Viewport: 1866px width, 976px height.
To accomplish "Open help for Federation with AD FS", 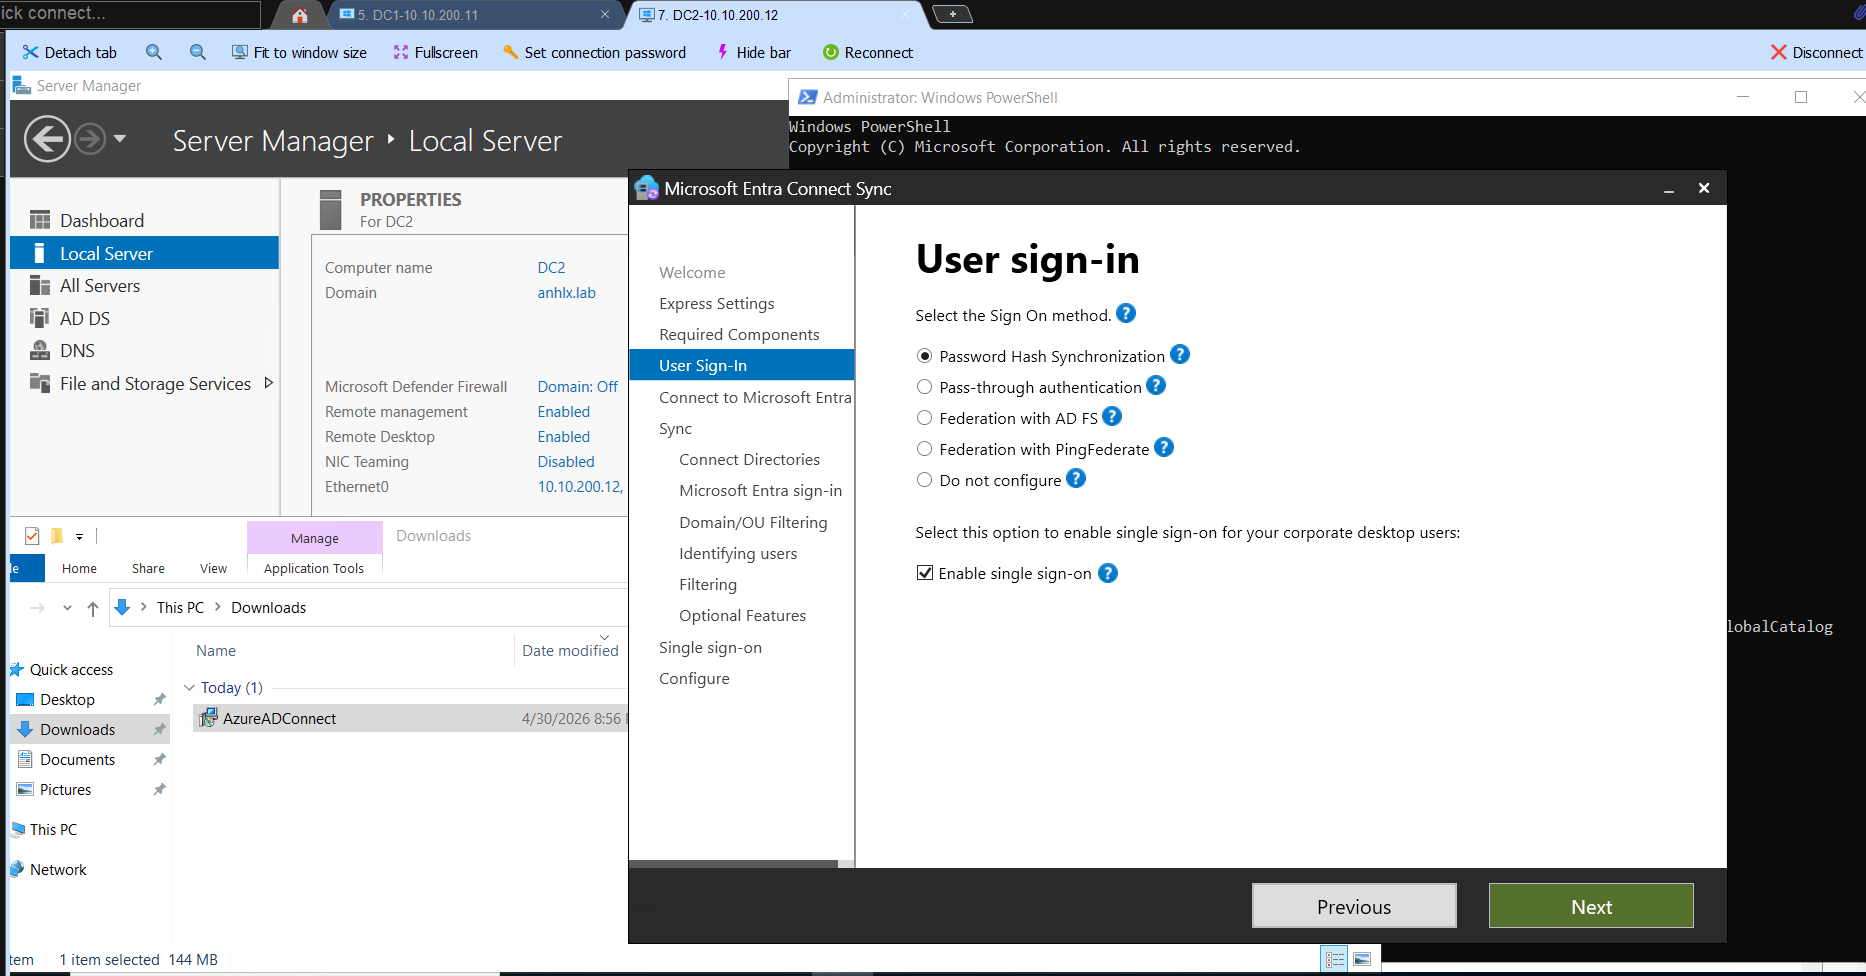I will [x=1112, y=416].
